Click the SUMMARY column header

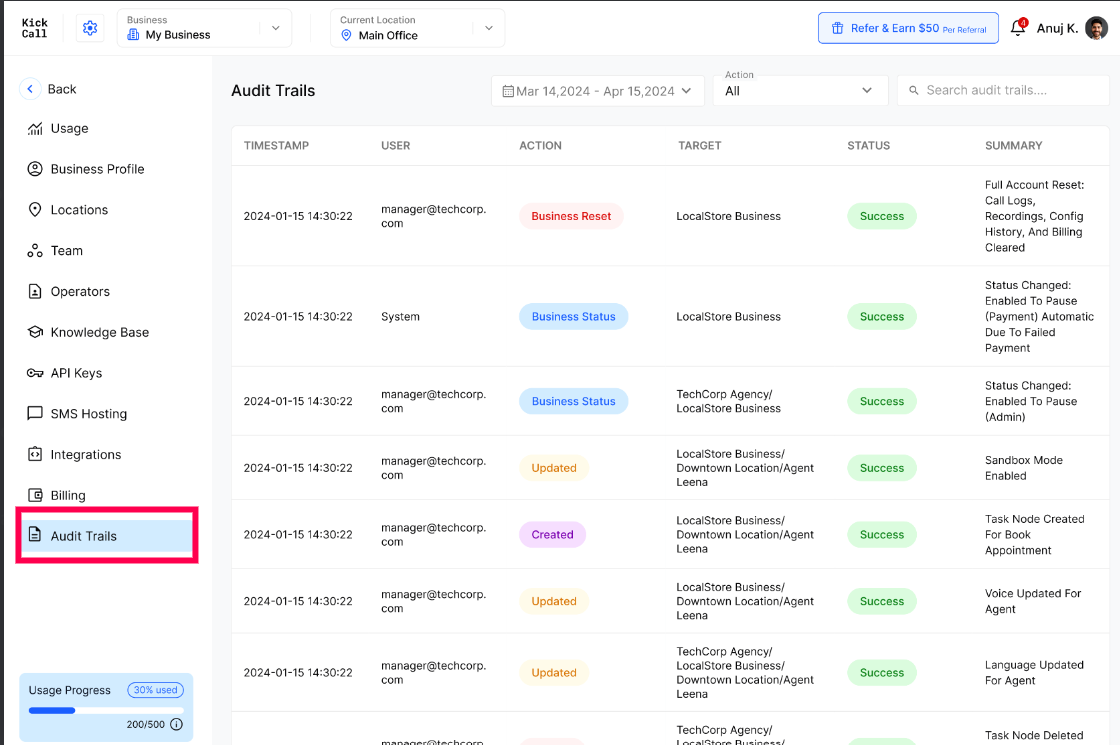click(1014, 146)
